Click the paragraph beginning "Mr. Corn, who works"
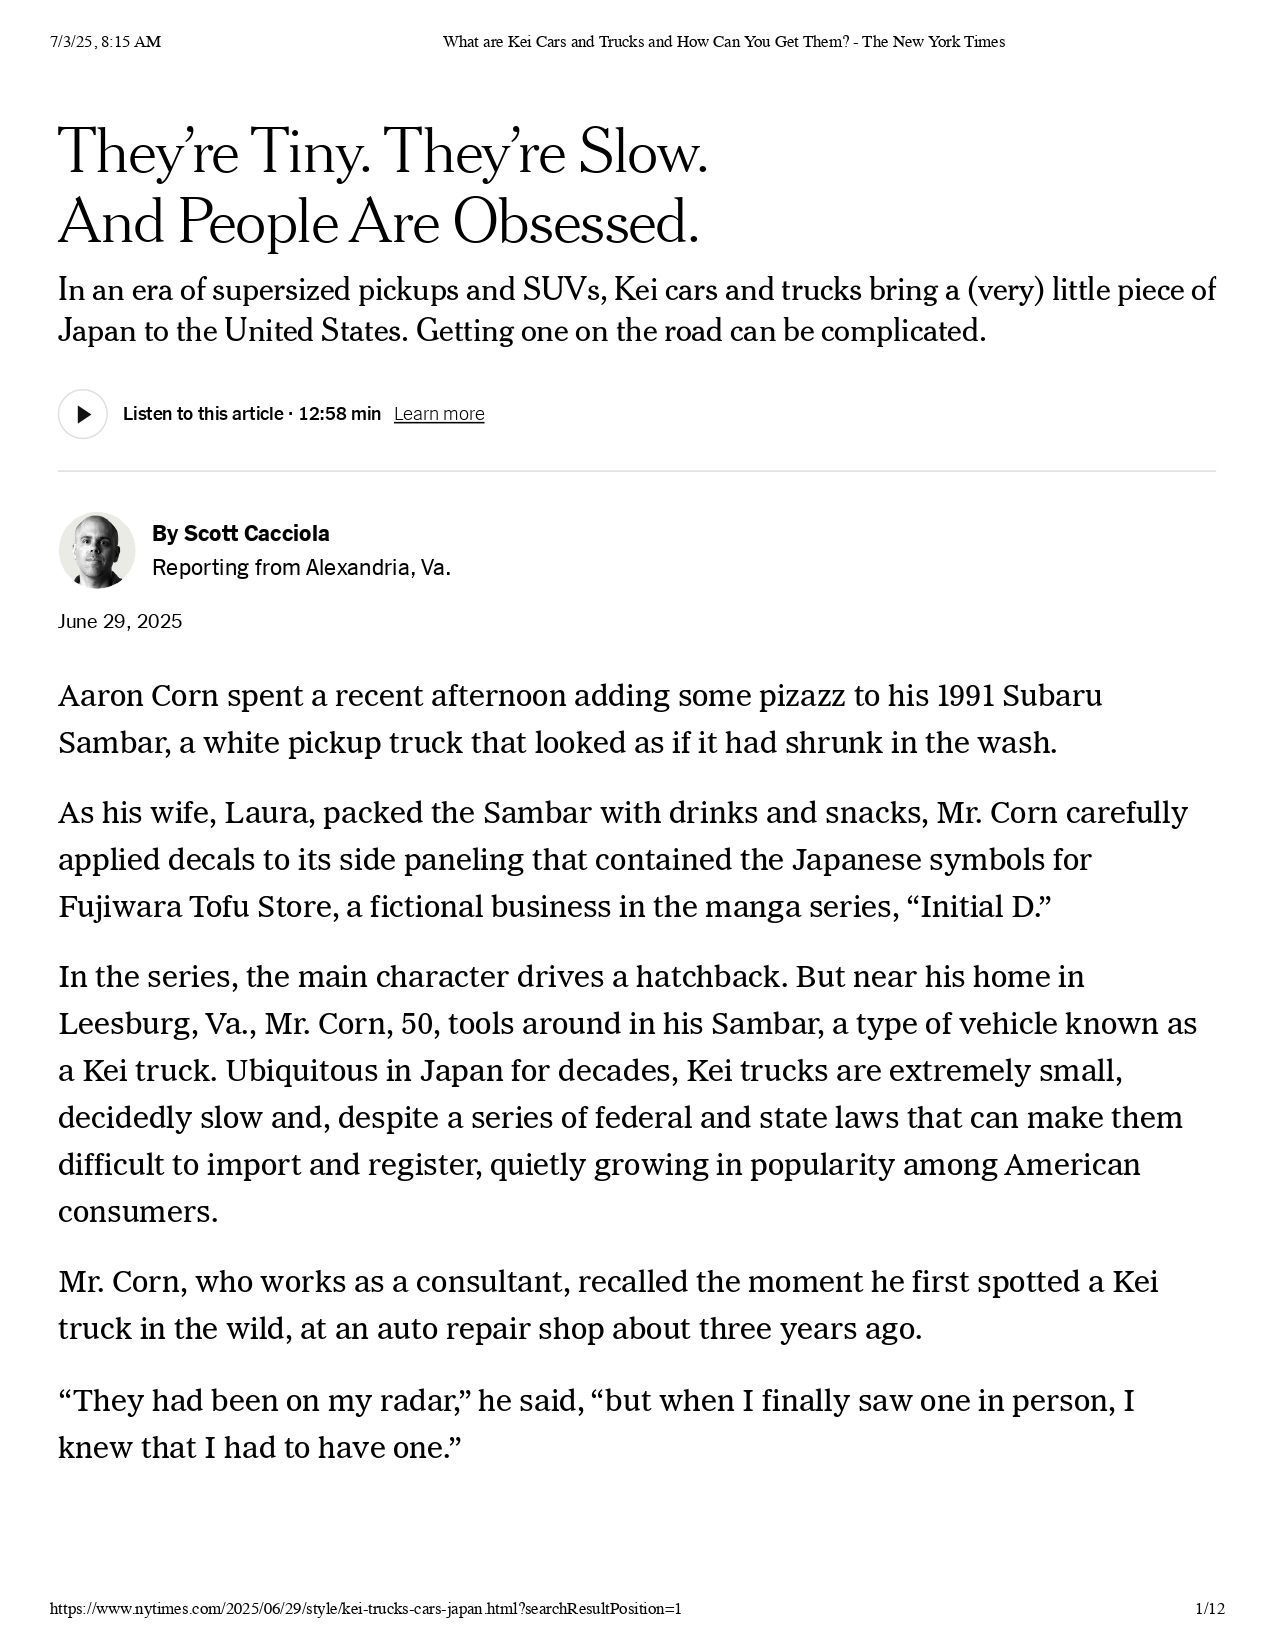This screenshot has width=1275, height=1650. (608, 1305)
